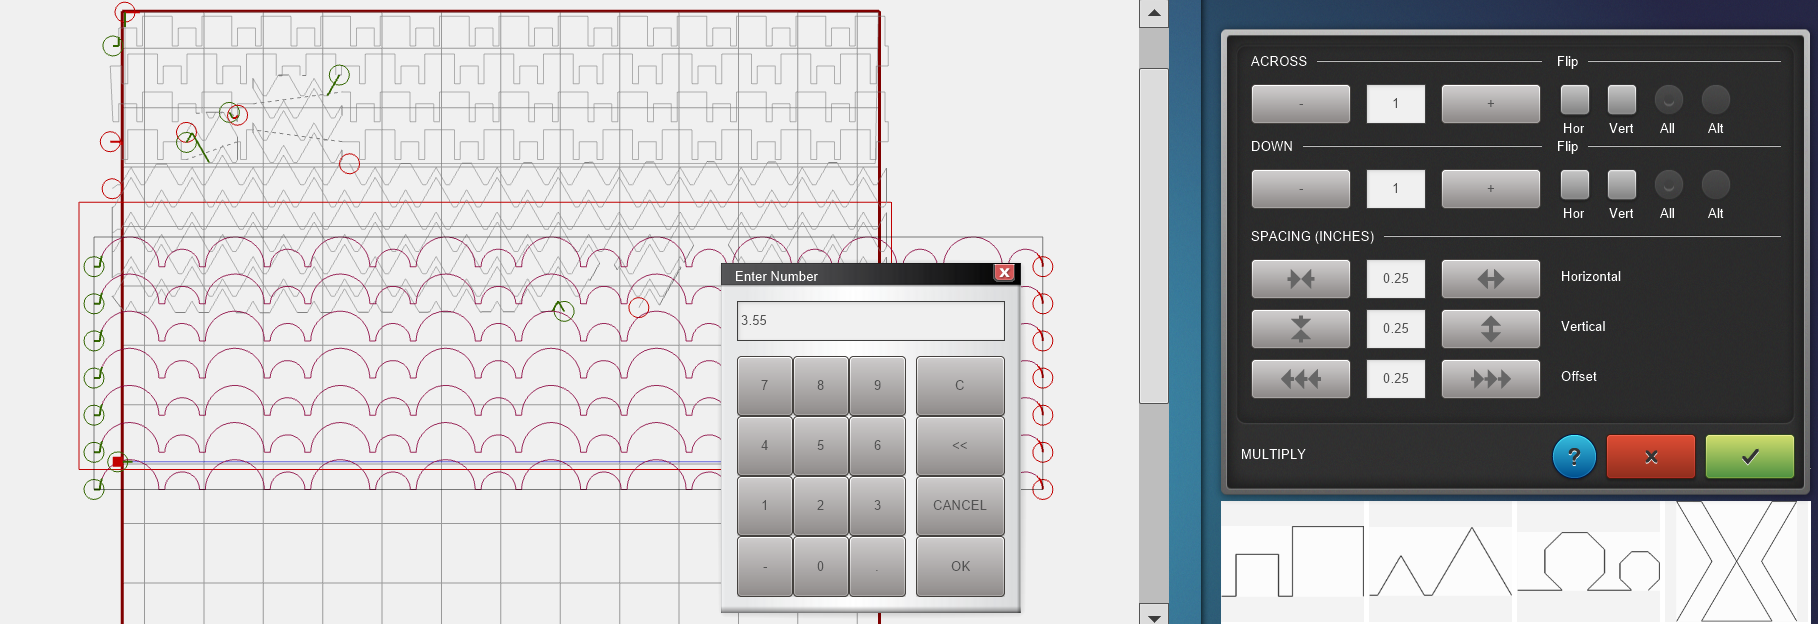Screen dimensions: 1818x624
Task: Toggle the Down Flip Vert checkbox
Action: [x=1621, y=185]
